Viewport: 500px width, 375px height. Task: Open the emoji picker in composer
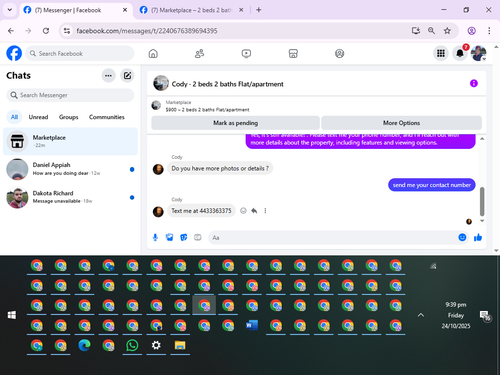(x=462, y=237)
